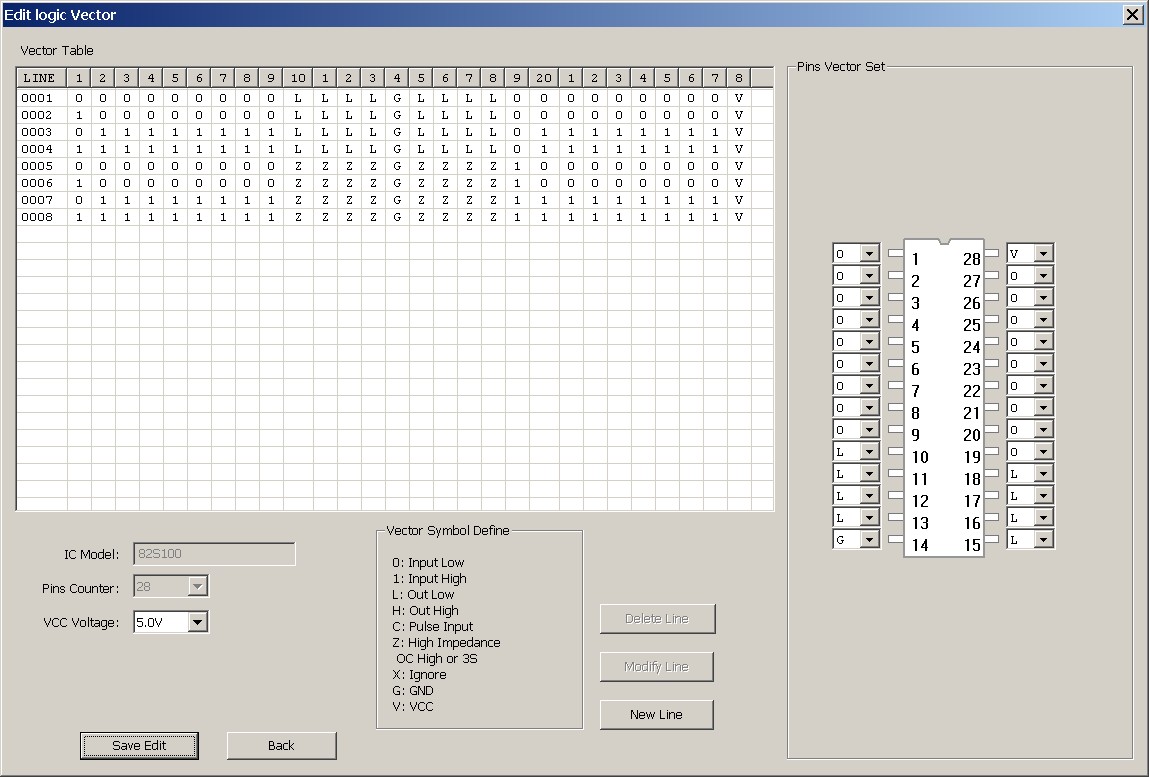This screenshot has height=777, width=1149.
Task: Expand the pin 28 dropdown showing V
Action: pos(1043,254)
